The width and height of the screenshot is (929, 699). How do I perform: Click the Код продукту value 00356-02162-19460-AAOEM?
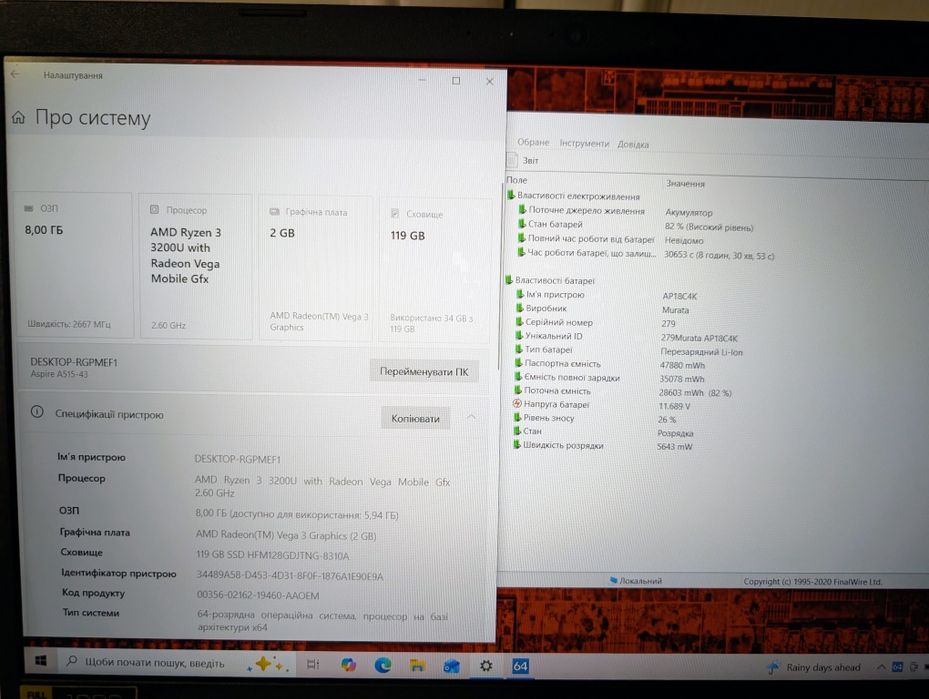[258, 595]
